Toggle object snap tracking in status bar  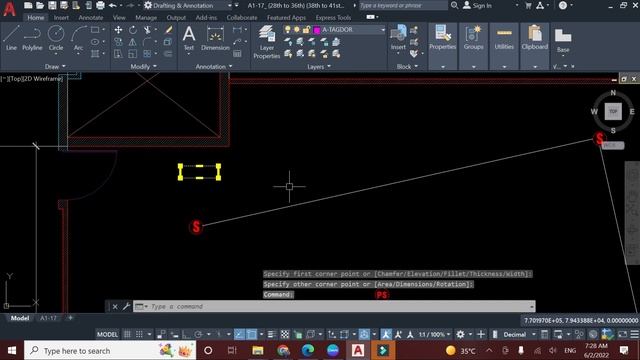click(239, 334)
